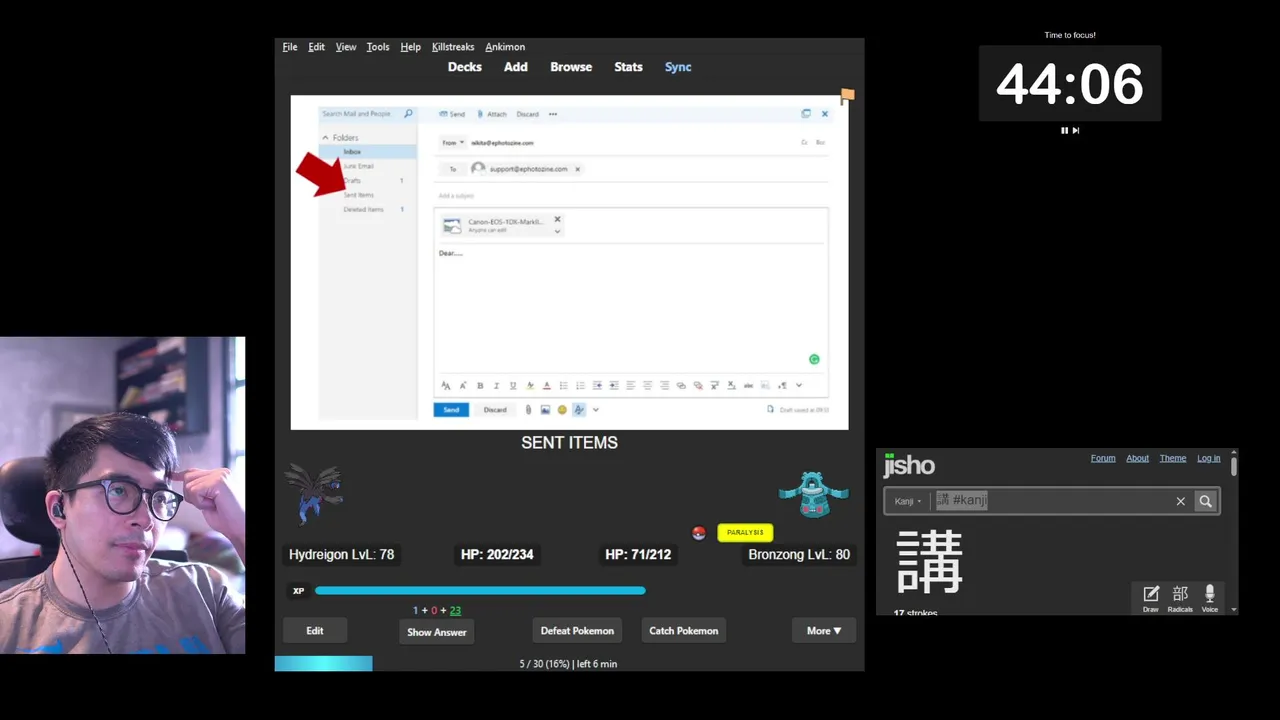Open the Radicals search tool
This screenshot has height=720, width=1280.
click(1180, 598)
